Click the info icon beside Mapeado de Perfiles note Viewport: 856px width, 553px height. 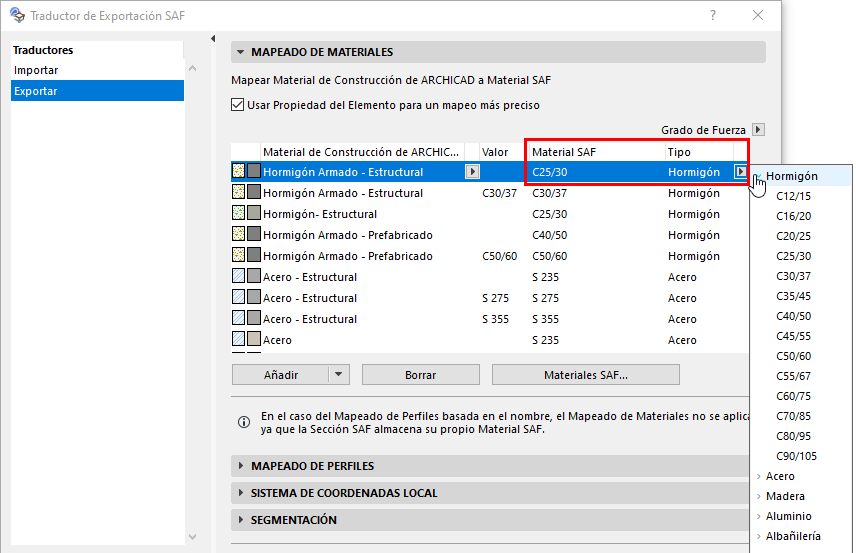pos(244,422)
